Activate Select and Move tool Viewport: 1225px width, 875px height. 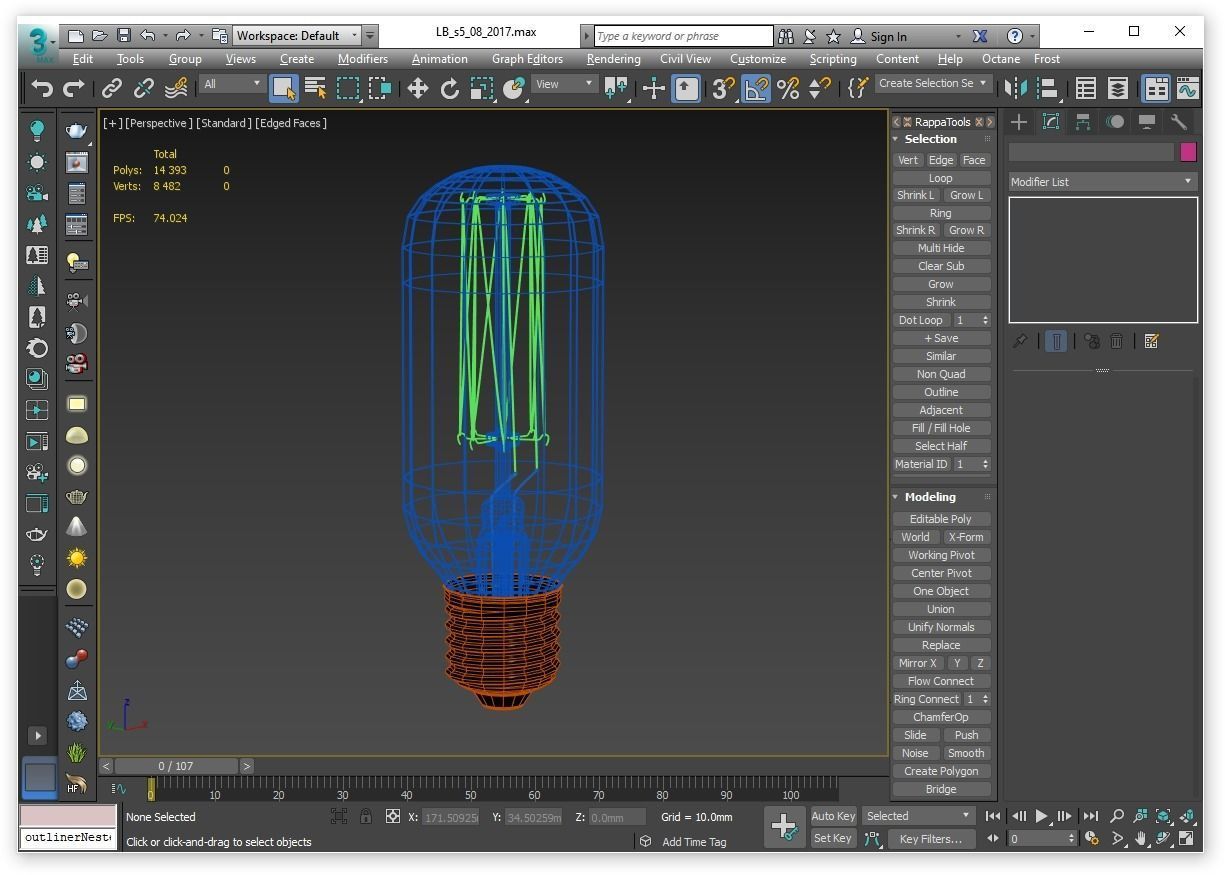pos(417,88)
